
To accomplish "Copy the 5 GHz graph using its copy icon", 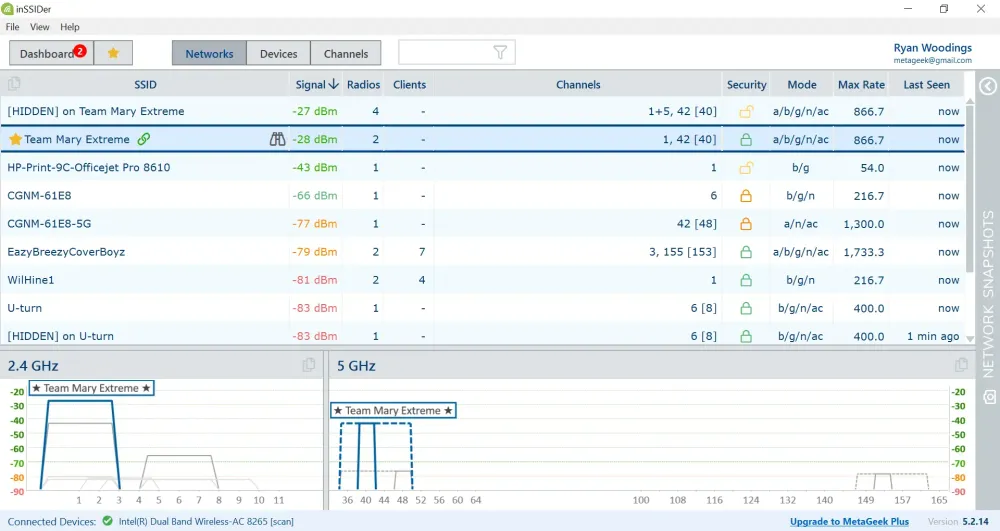I will (x=961, y=366).
